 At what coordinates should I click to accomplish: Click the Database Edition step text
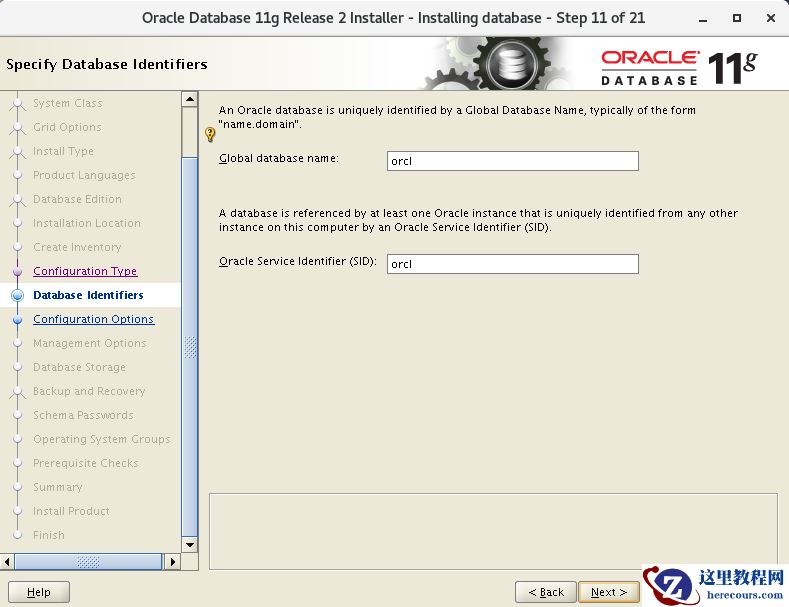pos(77,199)
